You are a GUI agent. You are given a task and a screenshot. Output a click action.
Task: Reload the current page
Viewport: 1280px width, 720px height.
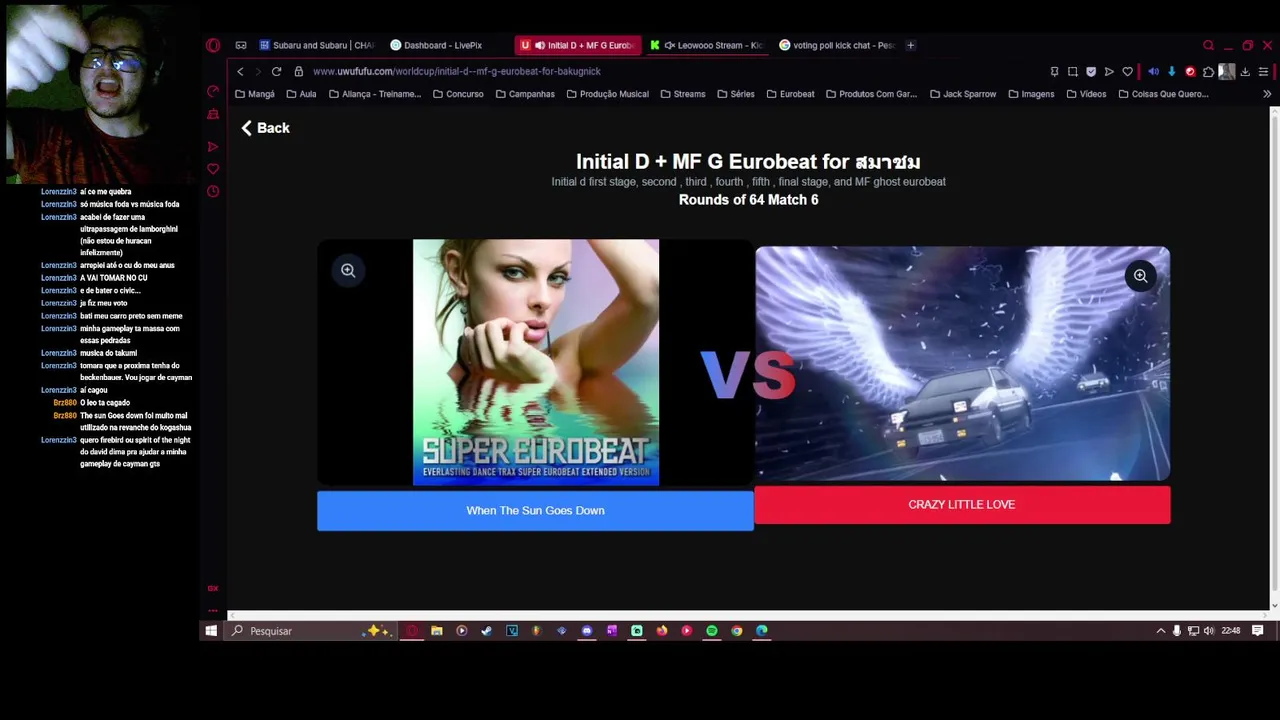tap(276, 71)
